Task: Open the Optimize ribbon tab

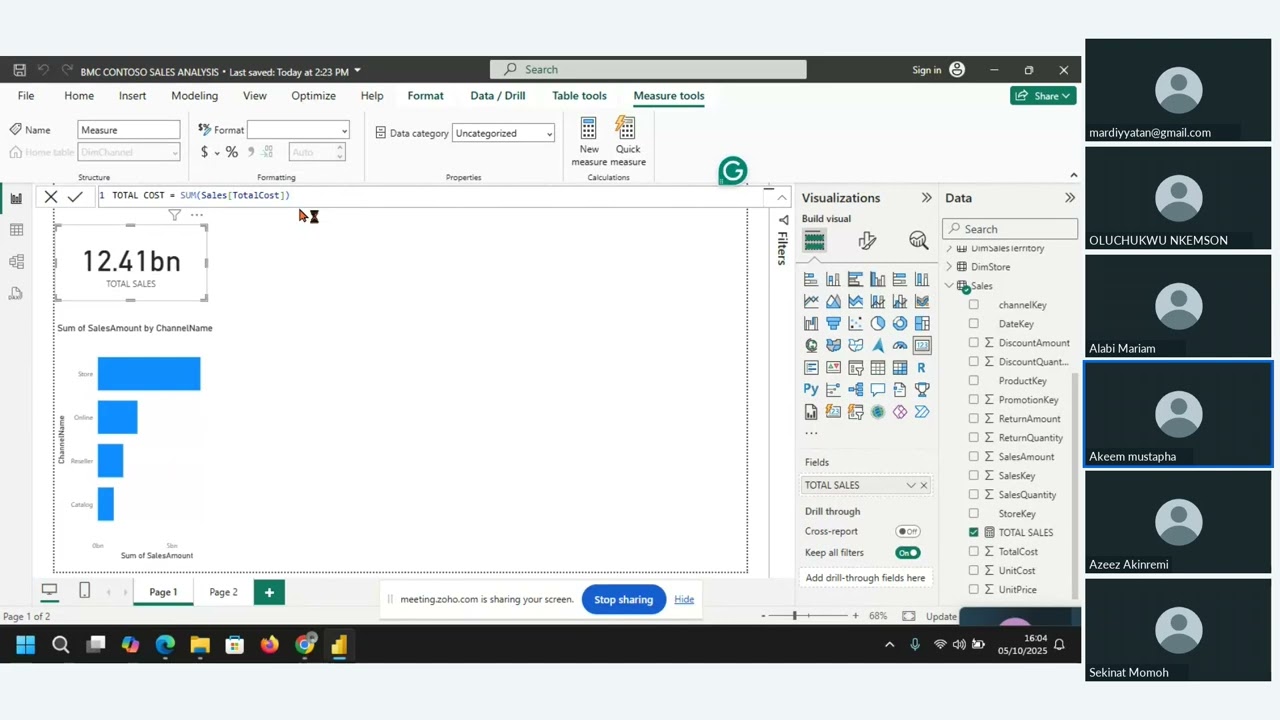Action: click(x=313, y=96)
